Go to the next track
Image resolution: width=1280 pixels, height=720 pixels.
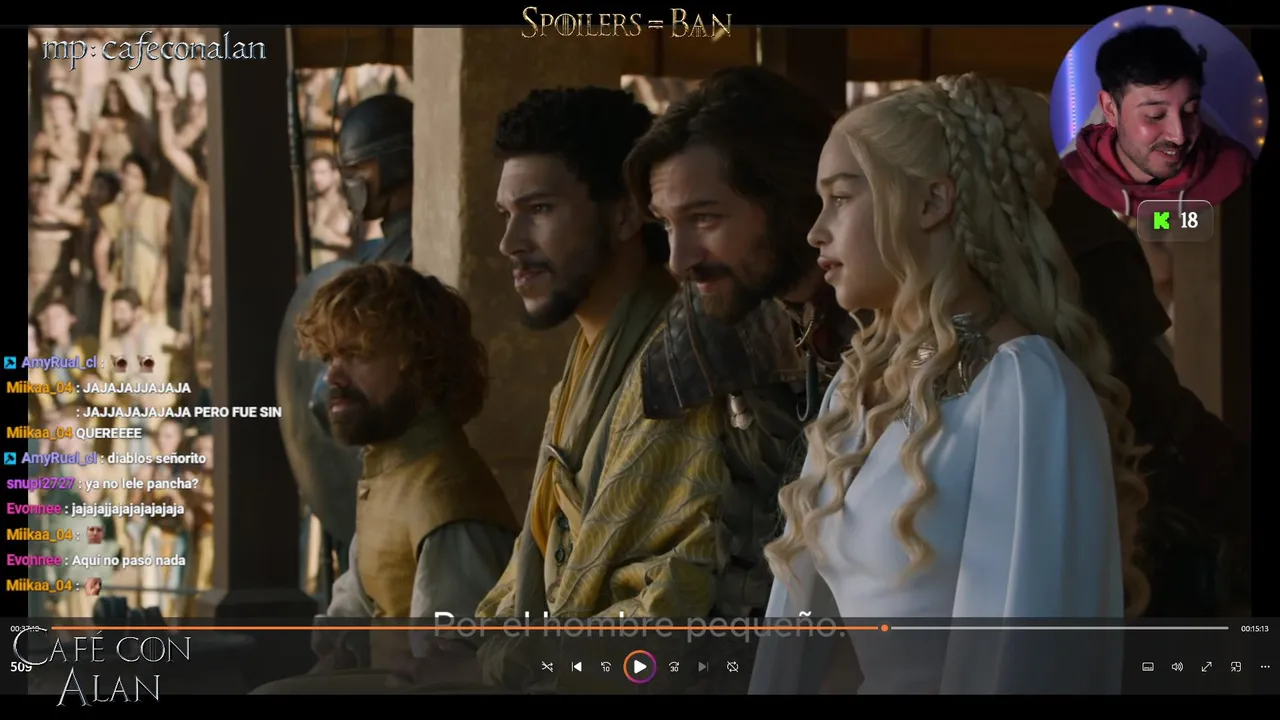(x=703, y=667)
